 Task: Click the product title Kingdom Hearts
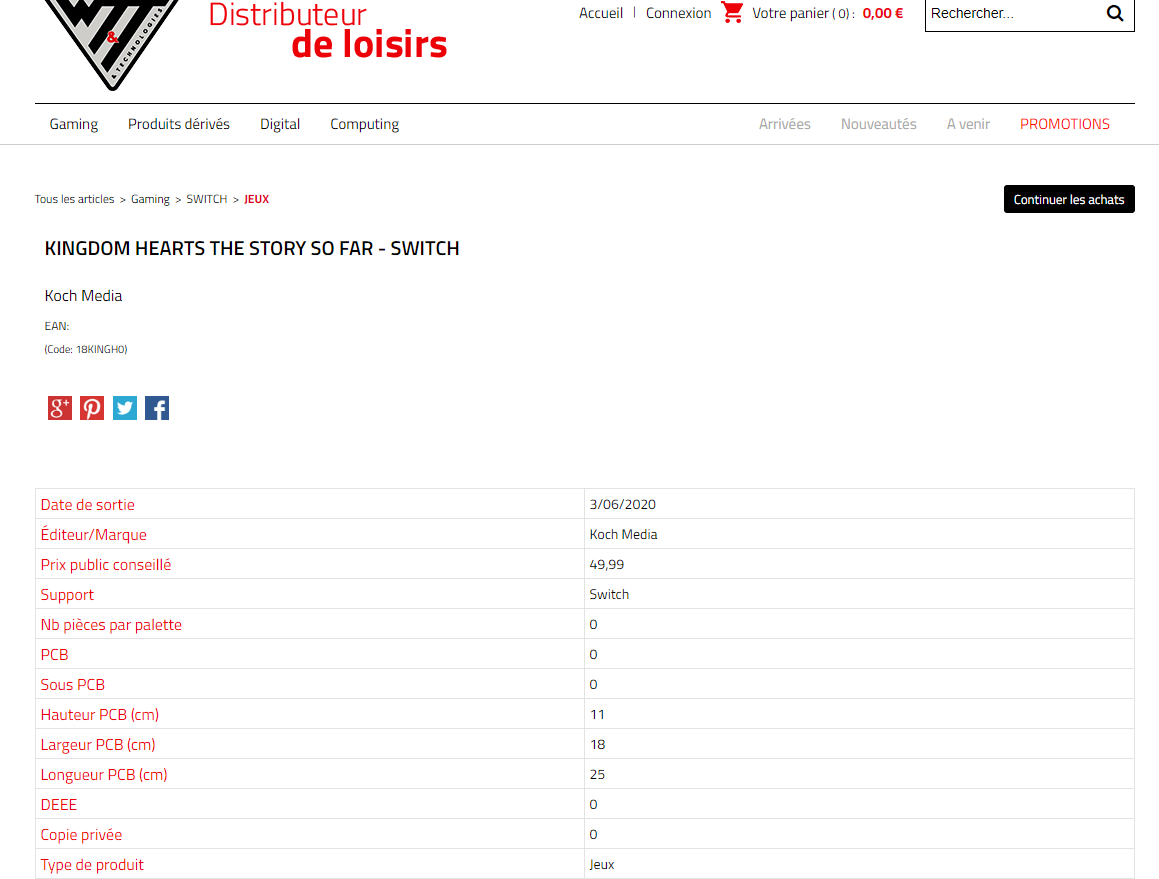pos(252,248)
